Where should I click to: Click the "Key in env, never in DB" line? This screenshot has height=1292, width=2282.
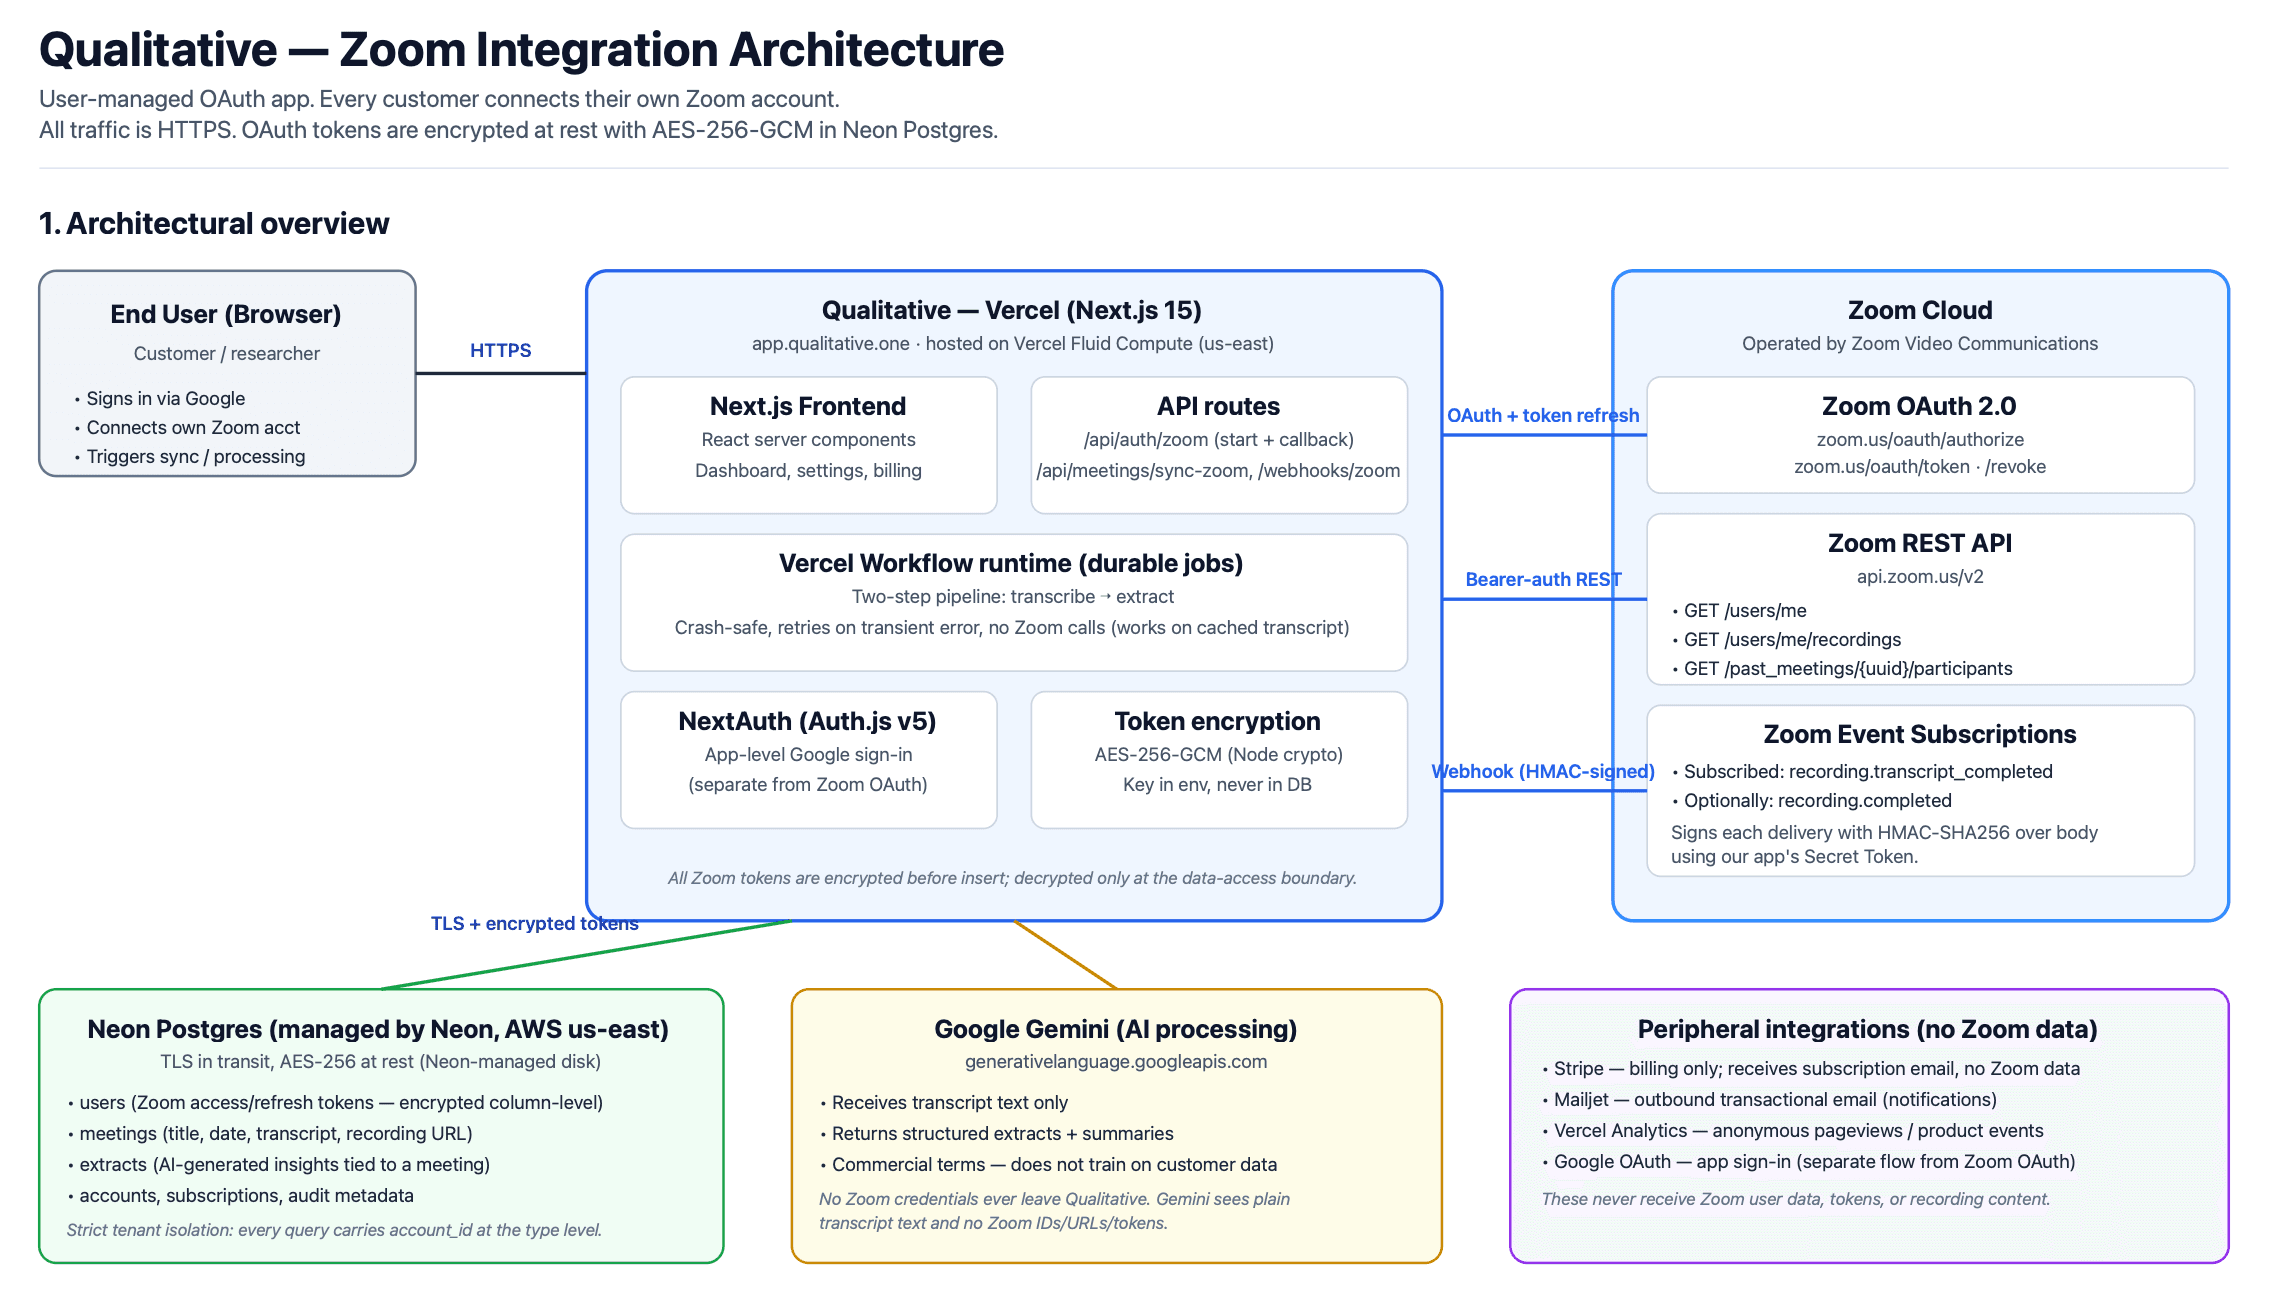(1217, 784)
